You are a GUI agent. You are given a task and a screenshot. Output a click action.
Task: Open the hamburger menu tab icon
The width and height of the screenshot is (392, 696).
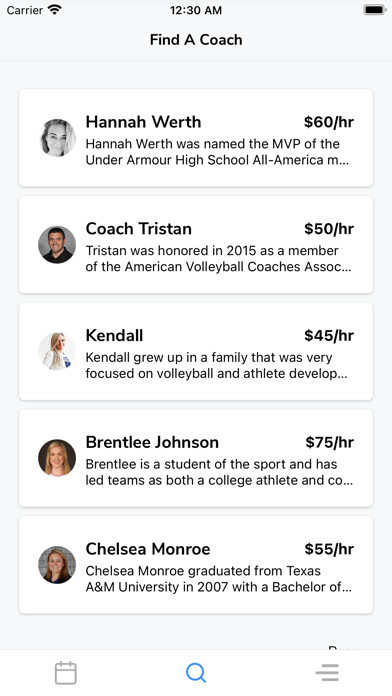(327, 673)
